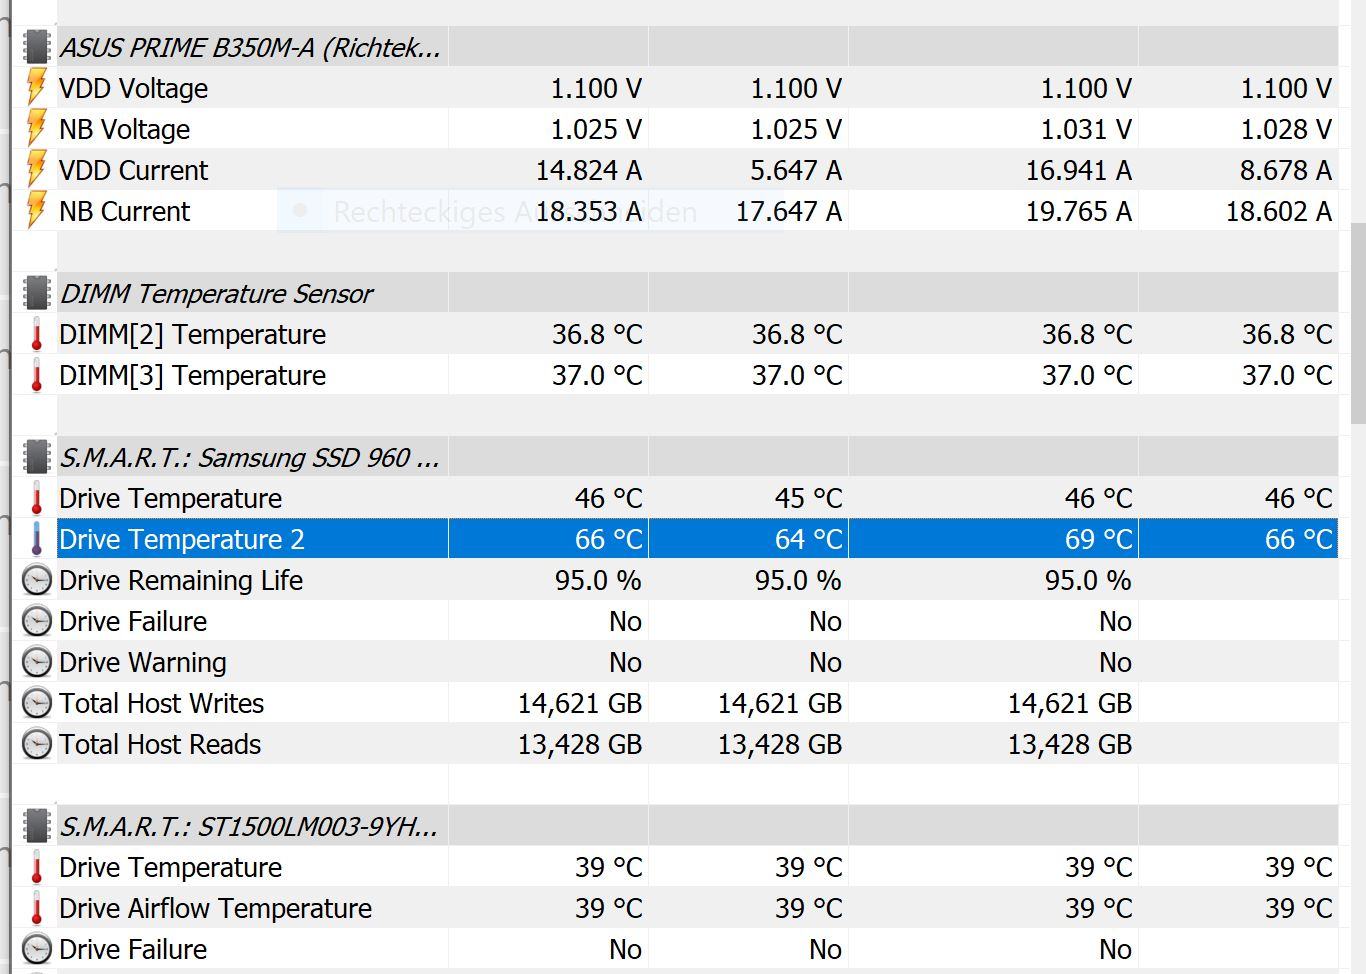Click the chip icon next to Samsung SSD 960
Image resolution: width=1366 pixels, height=974 pixels.
pyautogui.click(x=36, y=457)
